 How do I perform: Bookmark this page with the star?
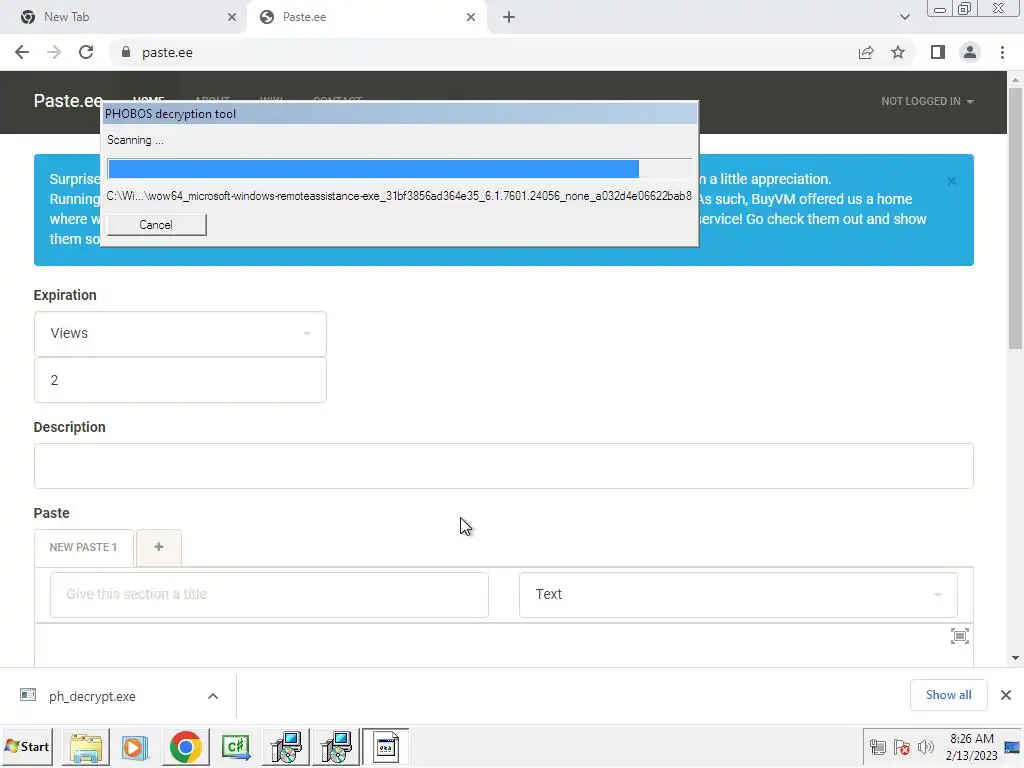pyautogui.click(x=898, y=52)
